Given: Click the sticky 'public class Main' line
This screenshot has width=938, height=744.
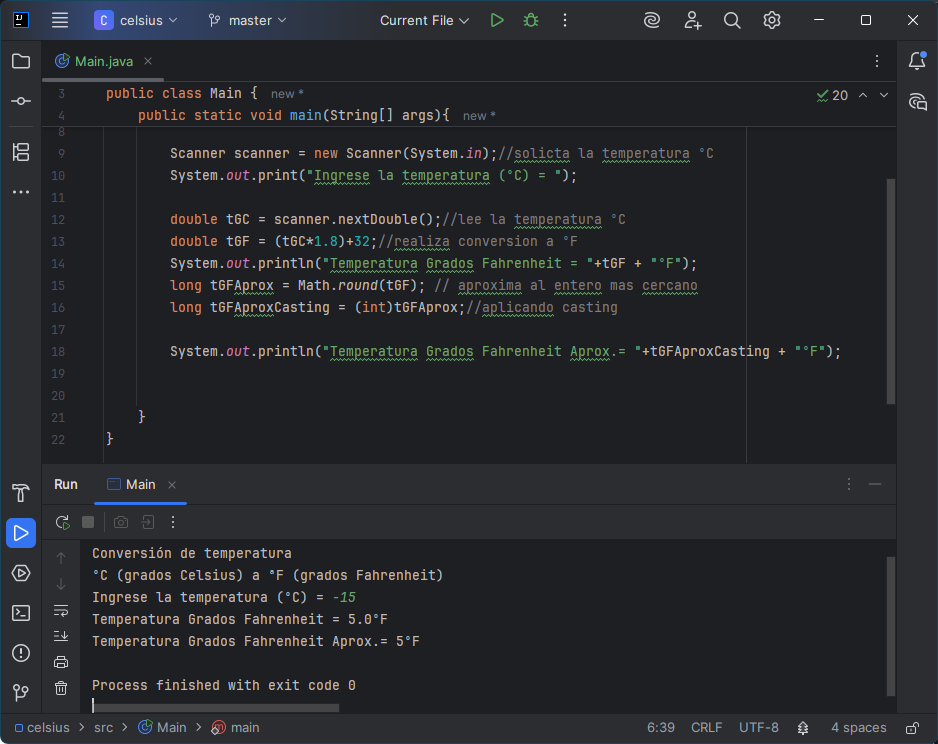Looking at the screenshot, I should 182,93.
